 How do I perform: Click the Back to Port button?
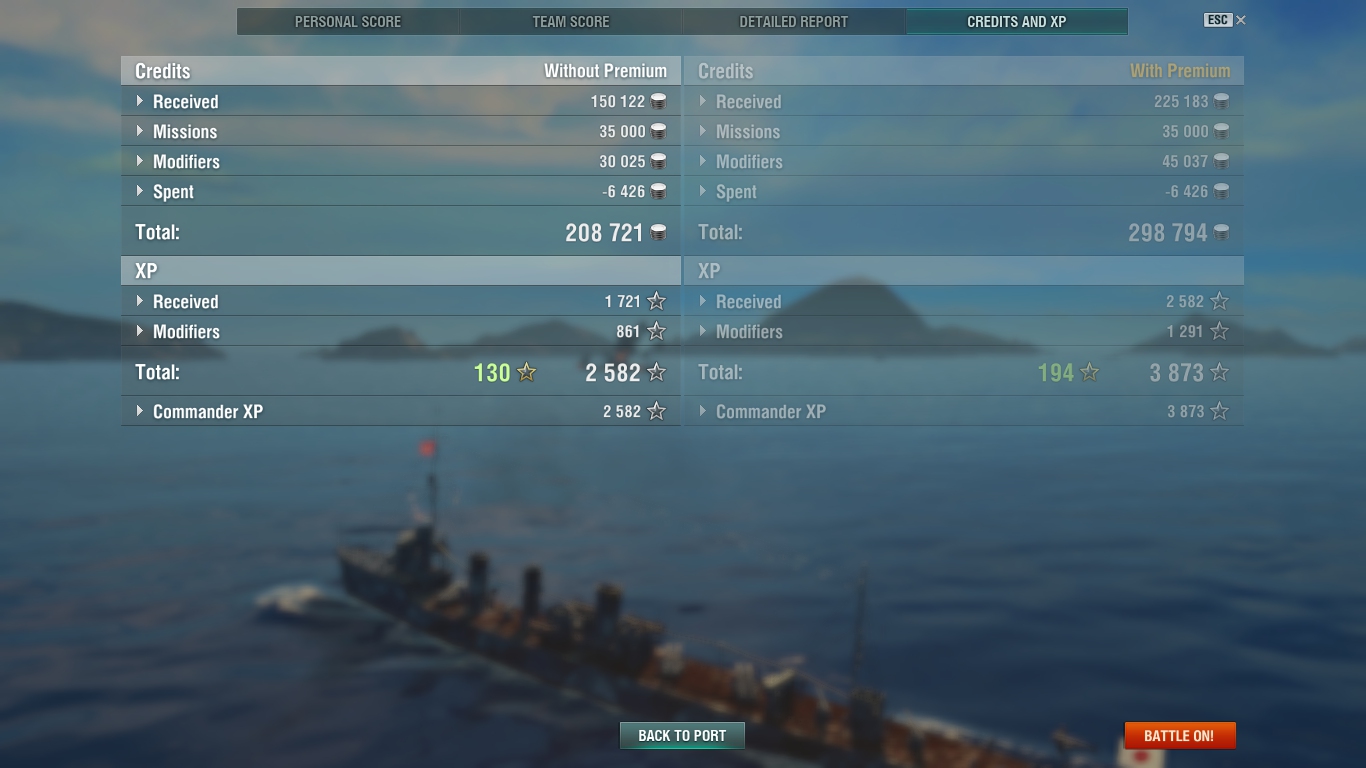coord(682,736)
